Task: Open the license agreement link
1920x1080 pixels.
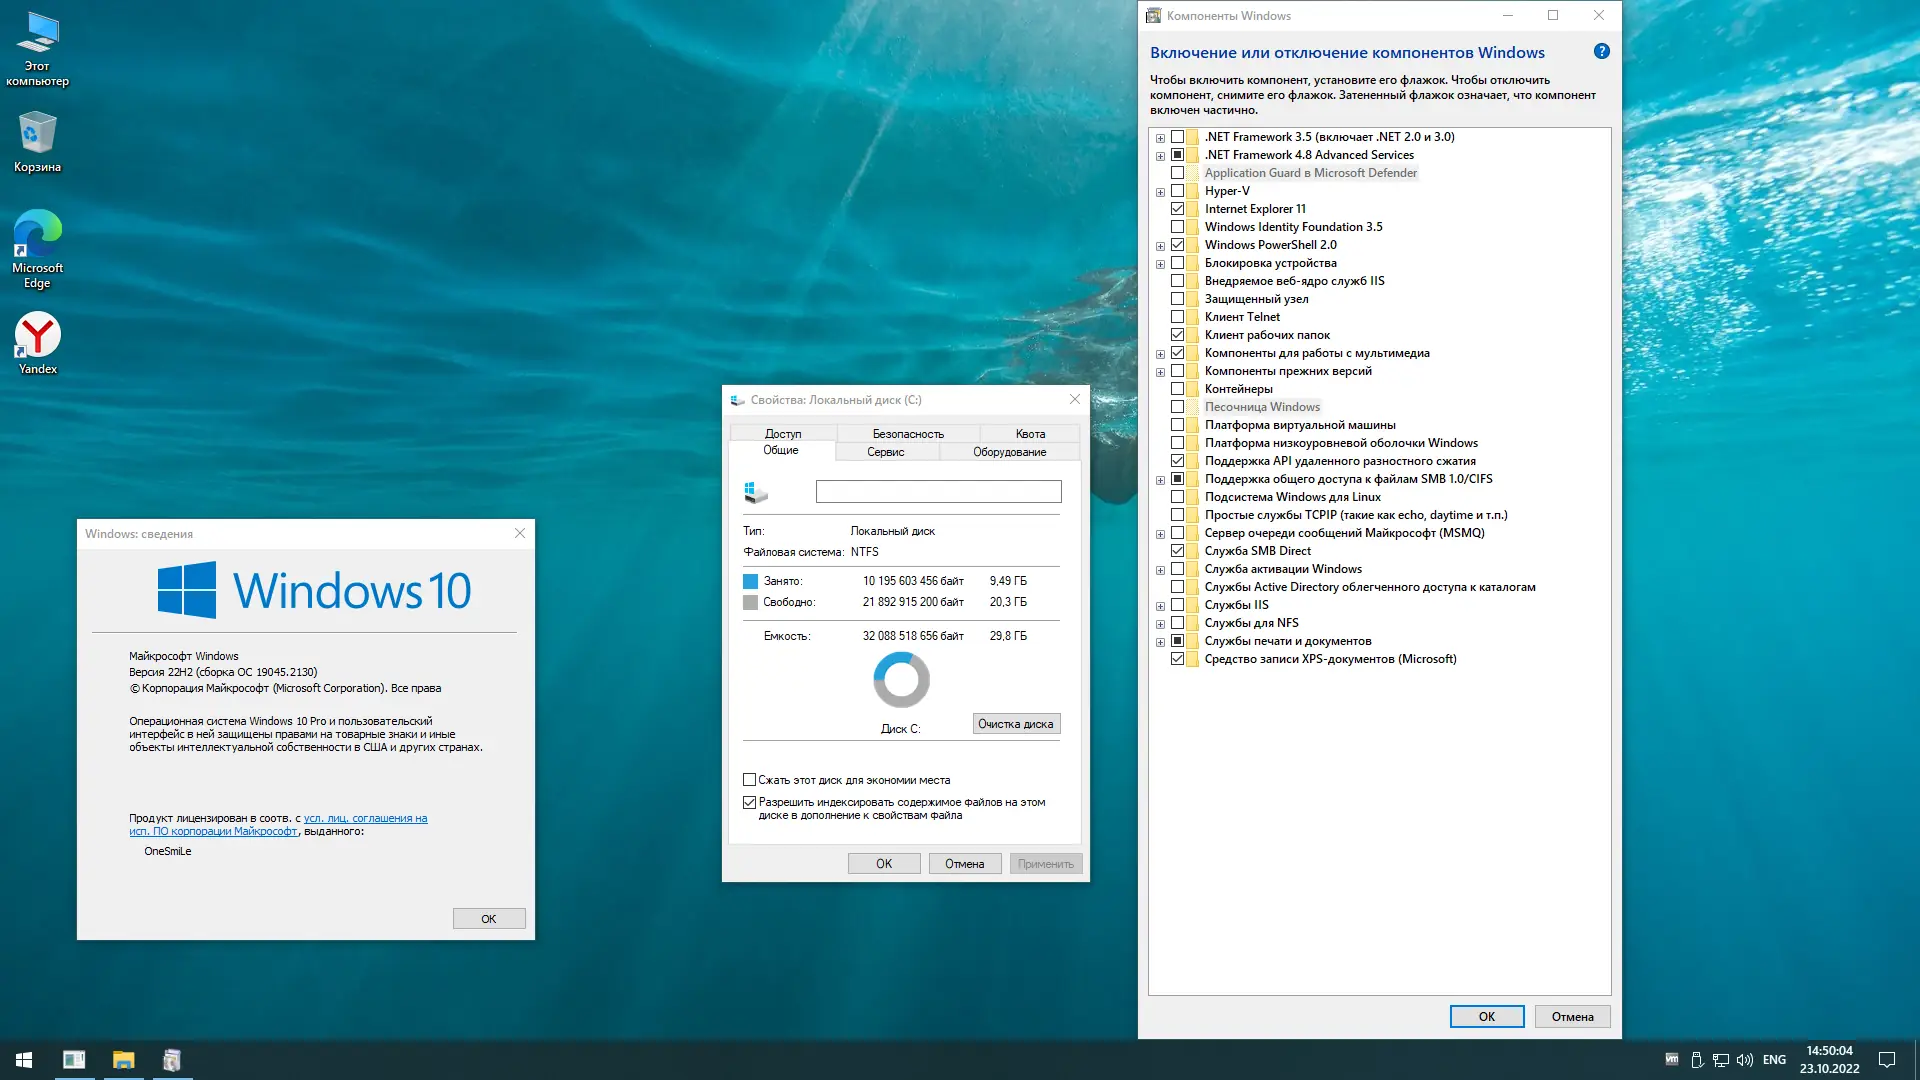Action: 365,819
